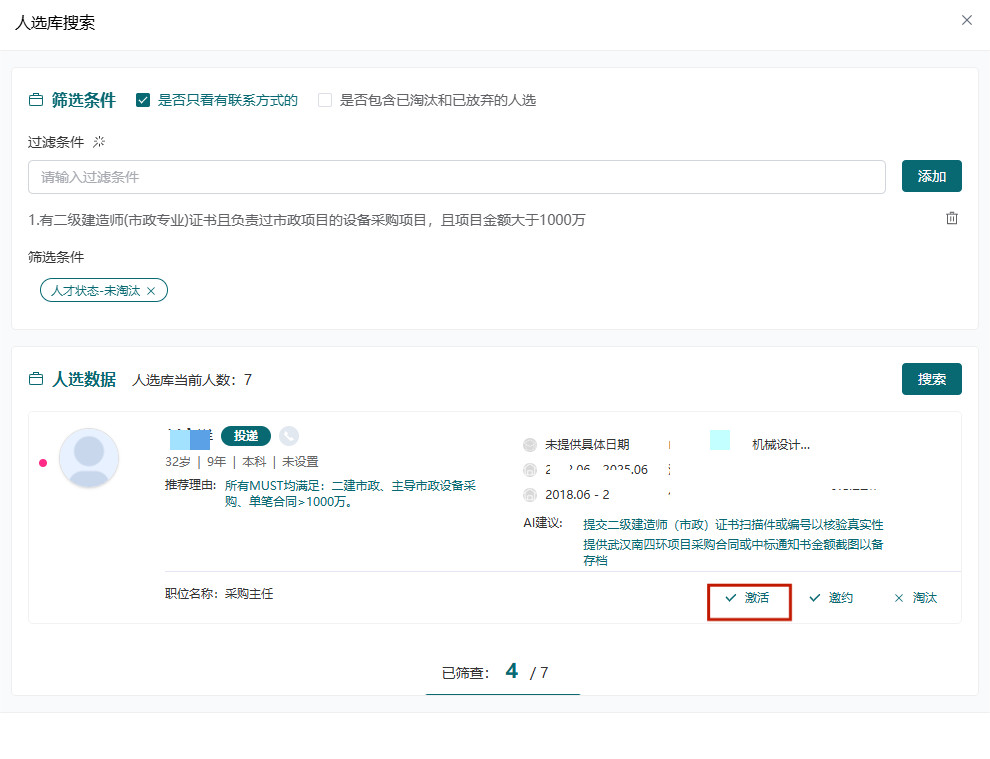Activate the candidate via 激活
This screenshot has width=990, height=759.
[749, 597]
